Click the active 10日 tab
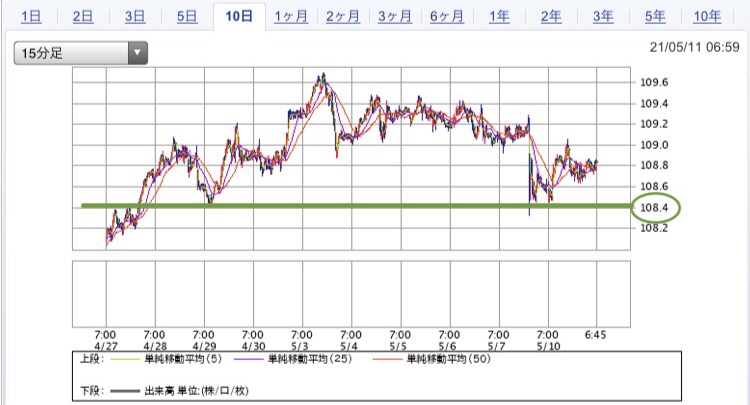 pos(239,17)
